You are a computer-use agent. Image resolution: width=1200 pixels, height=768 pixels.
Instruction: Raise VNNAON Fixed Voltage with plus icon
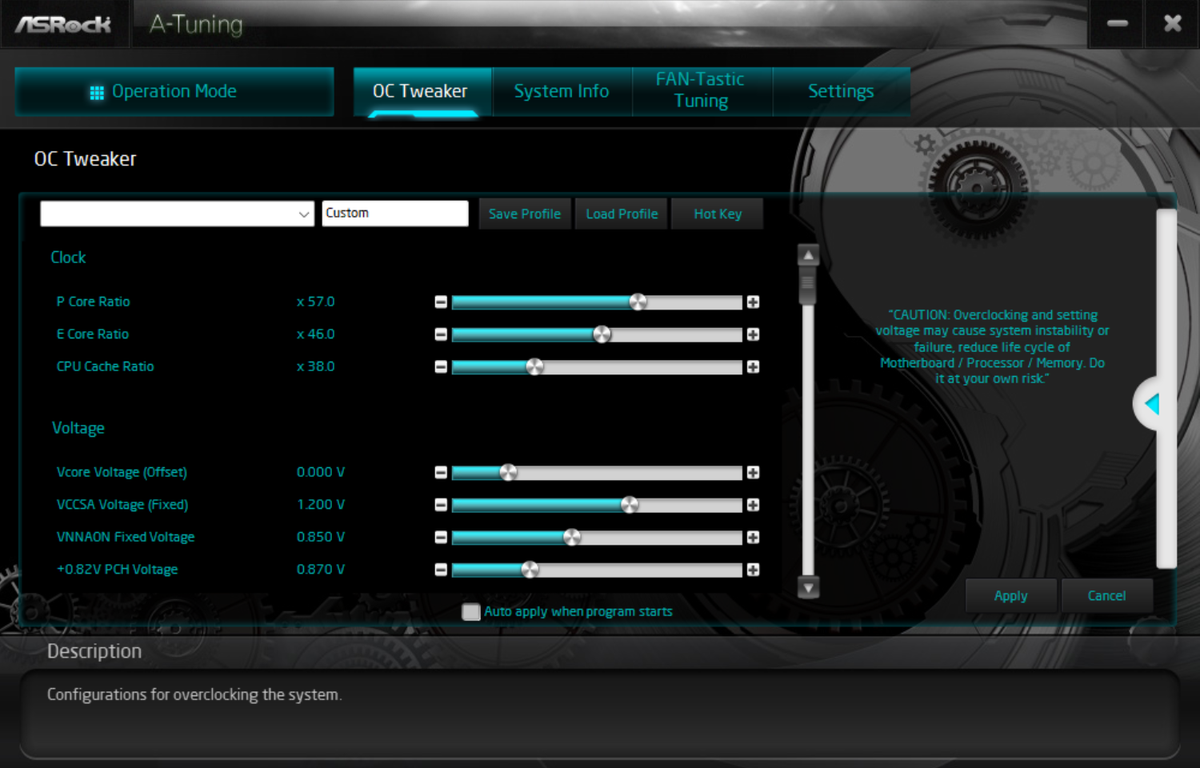point(753,538)
